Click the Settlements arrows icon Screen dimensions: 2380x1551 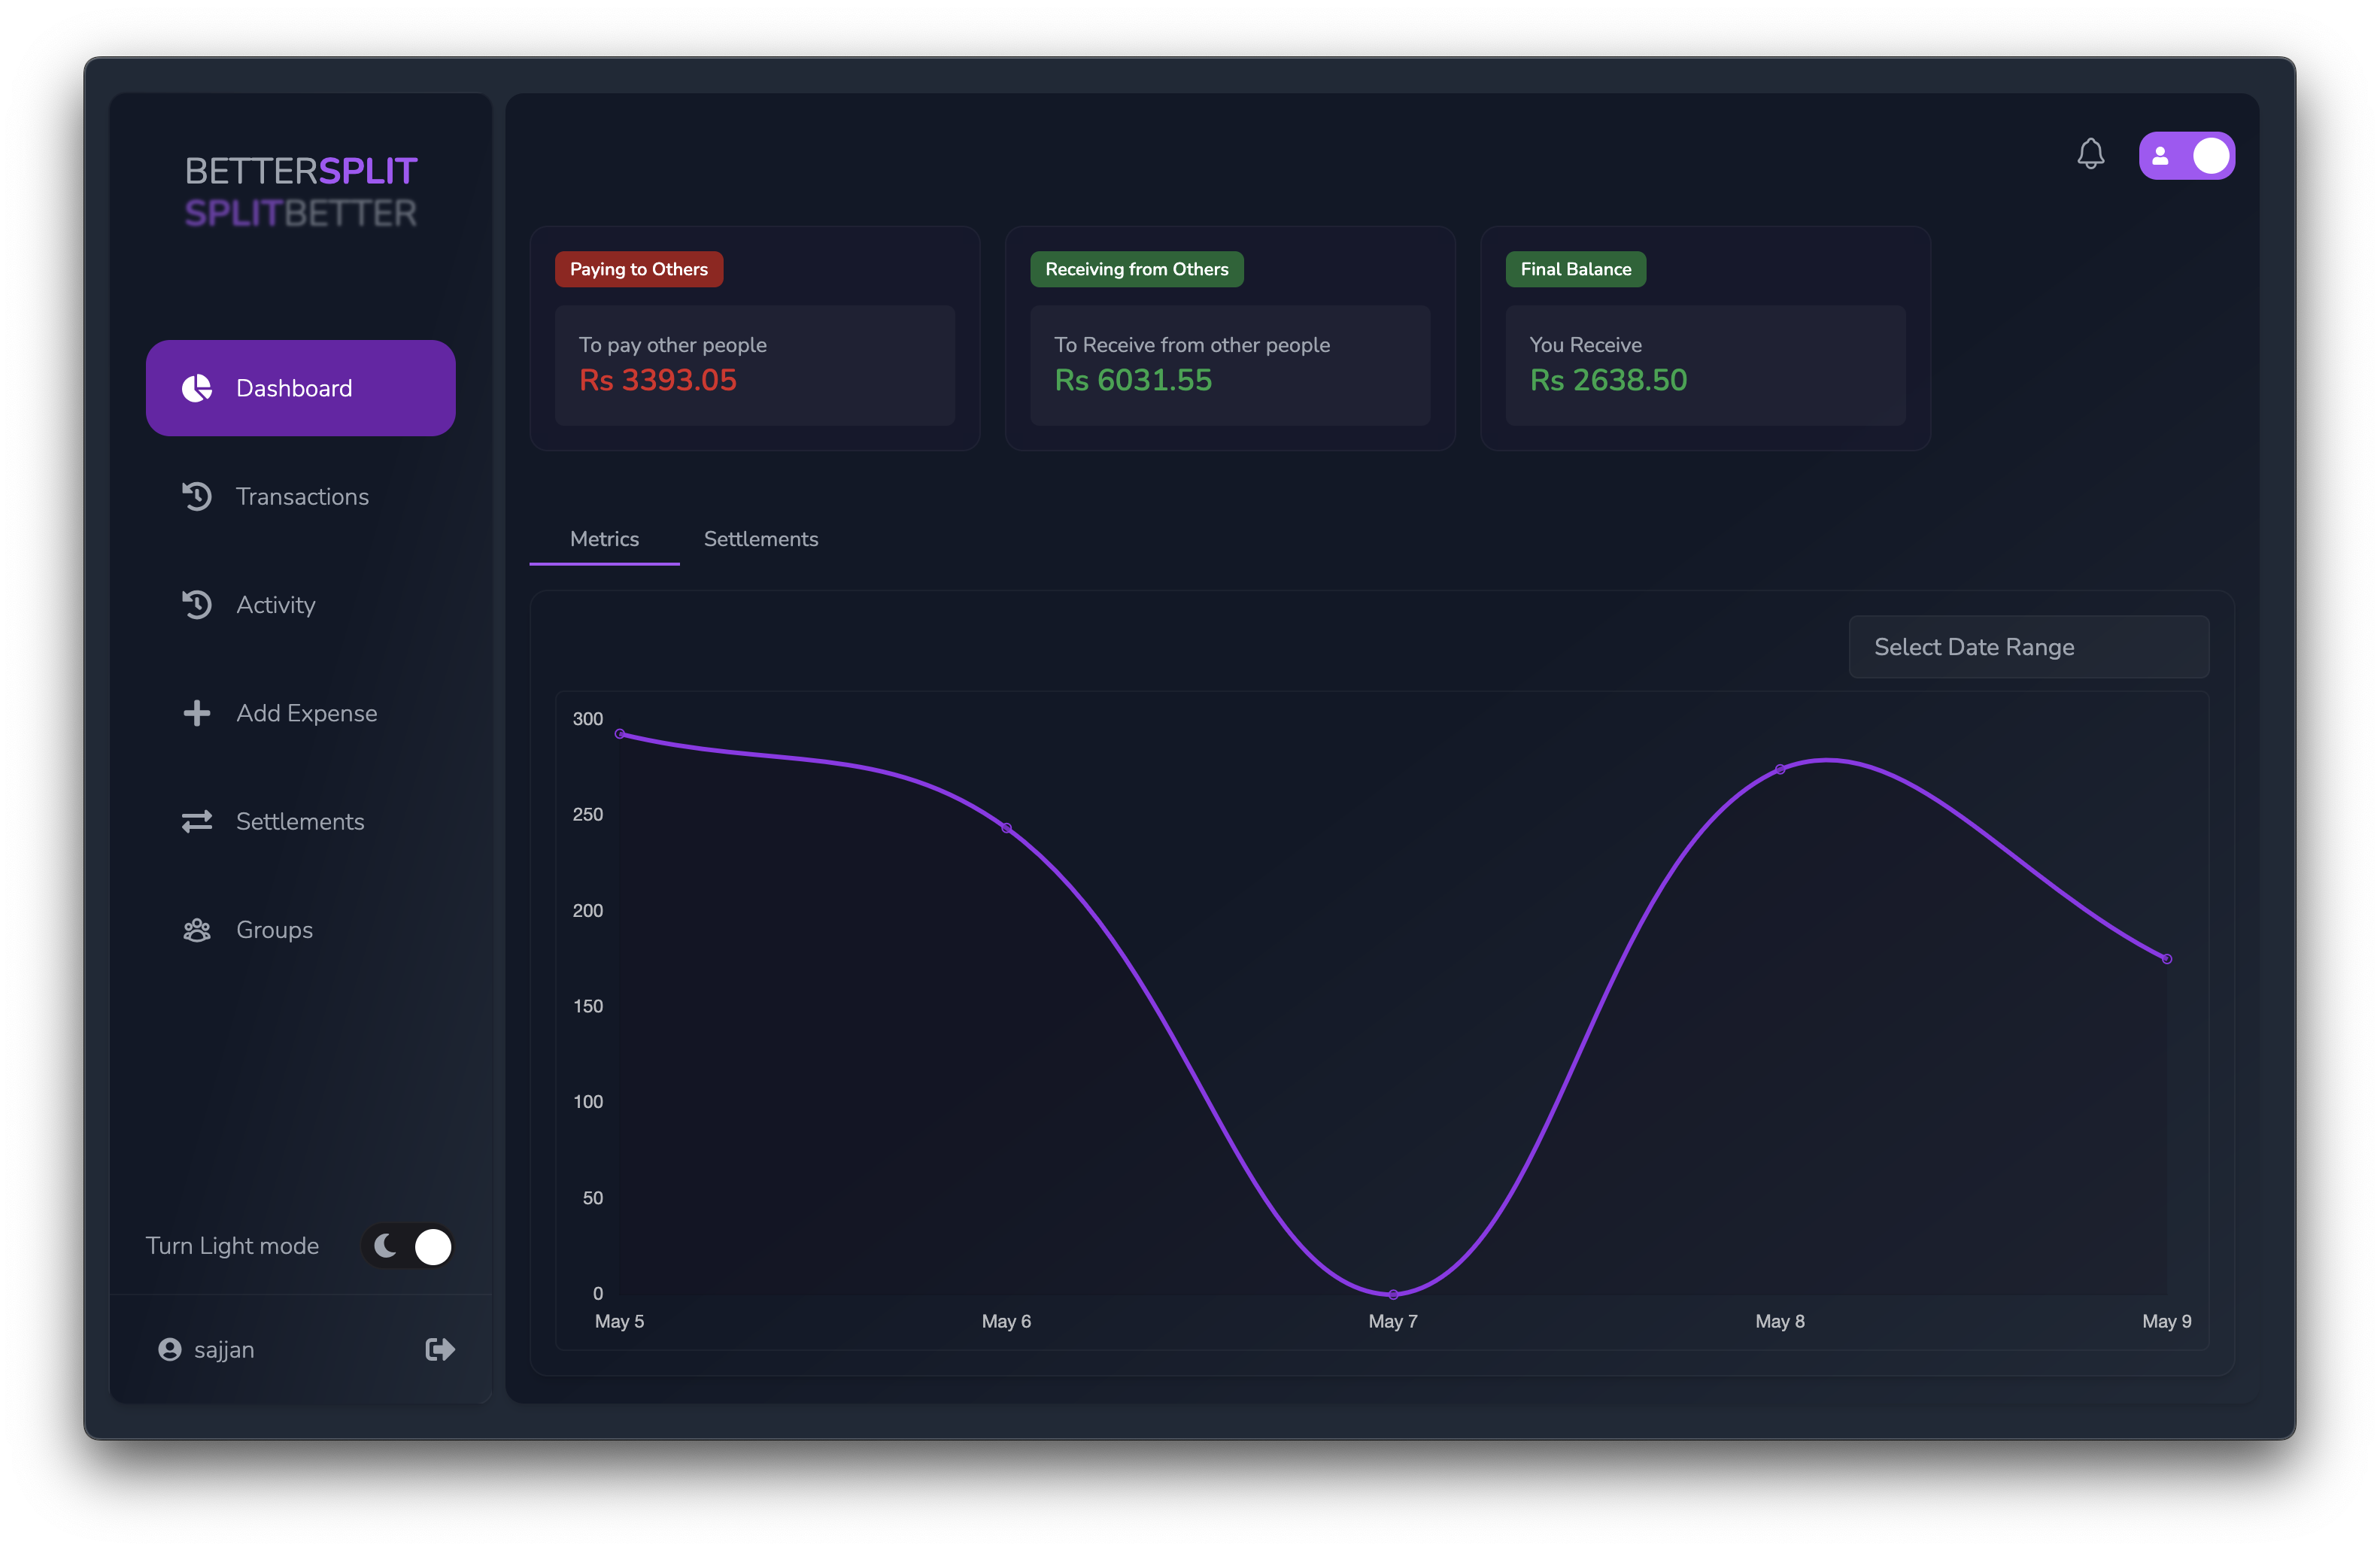click(197, 821)
